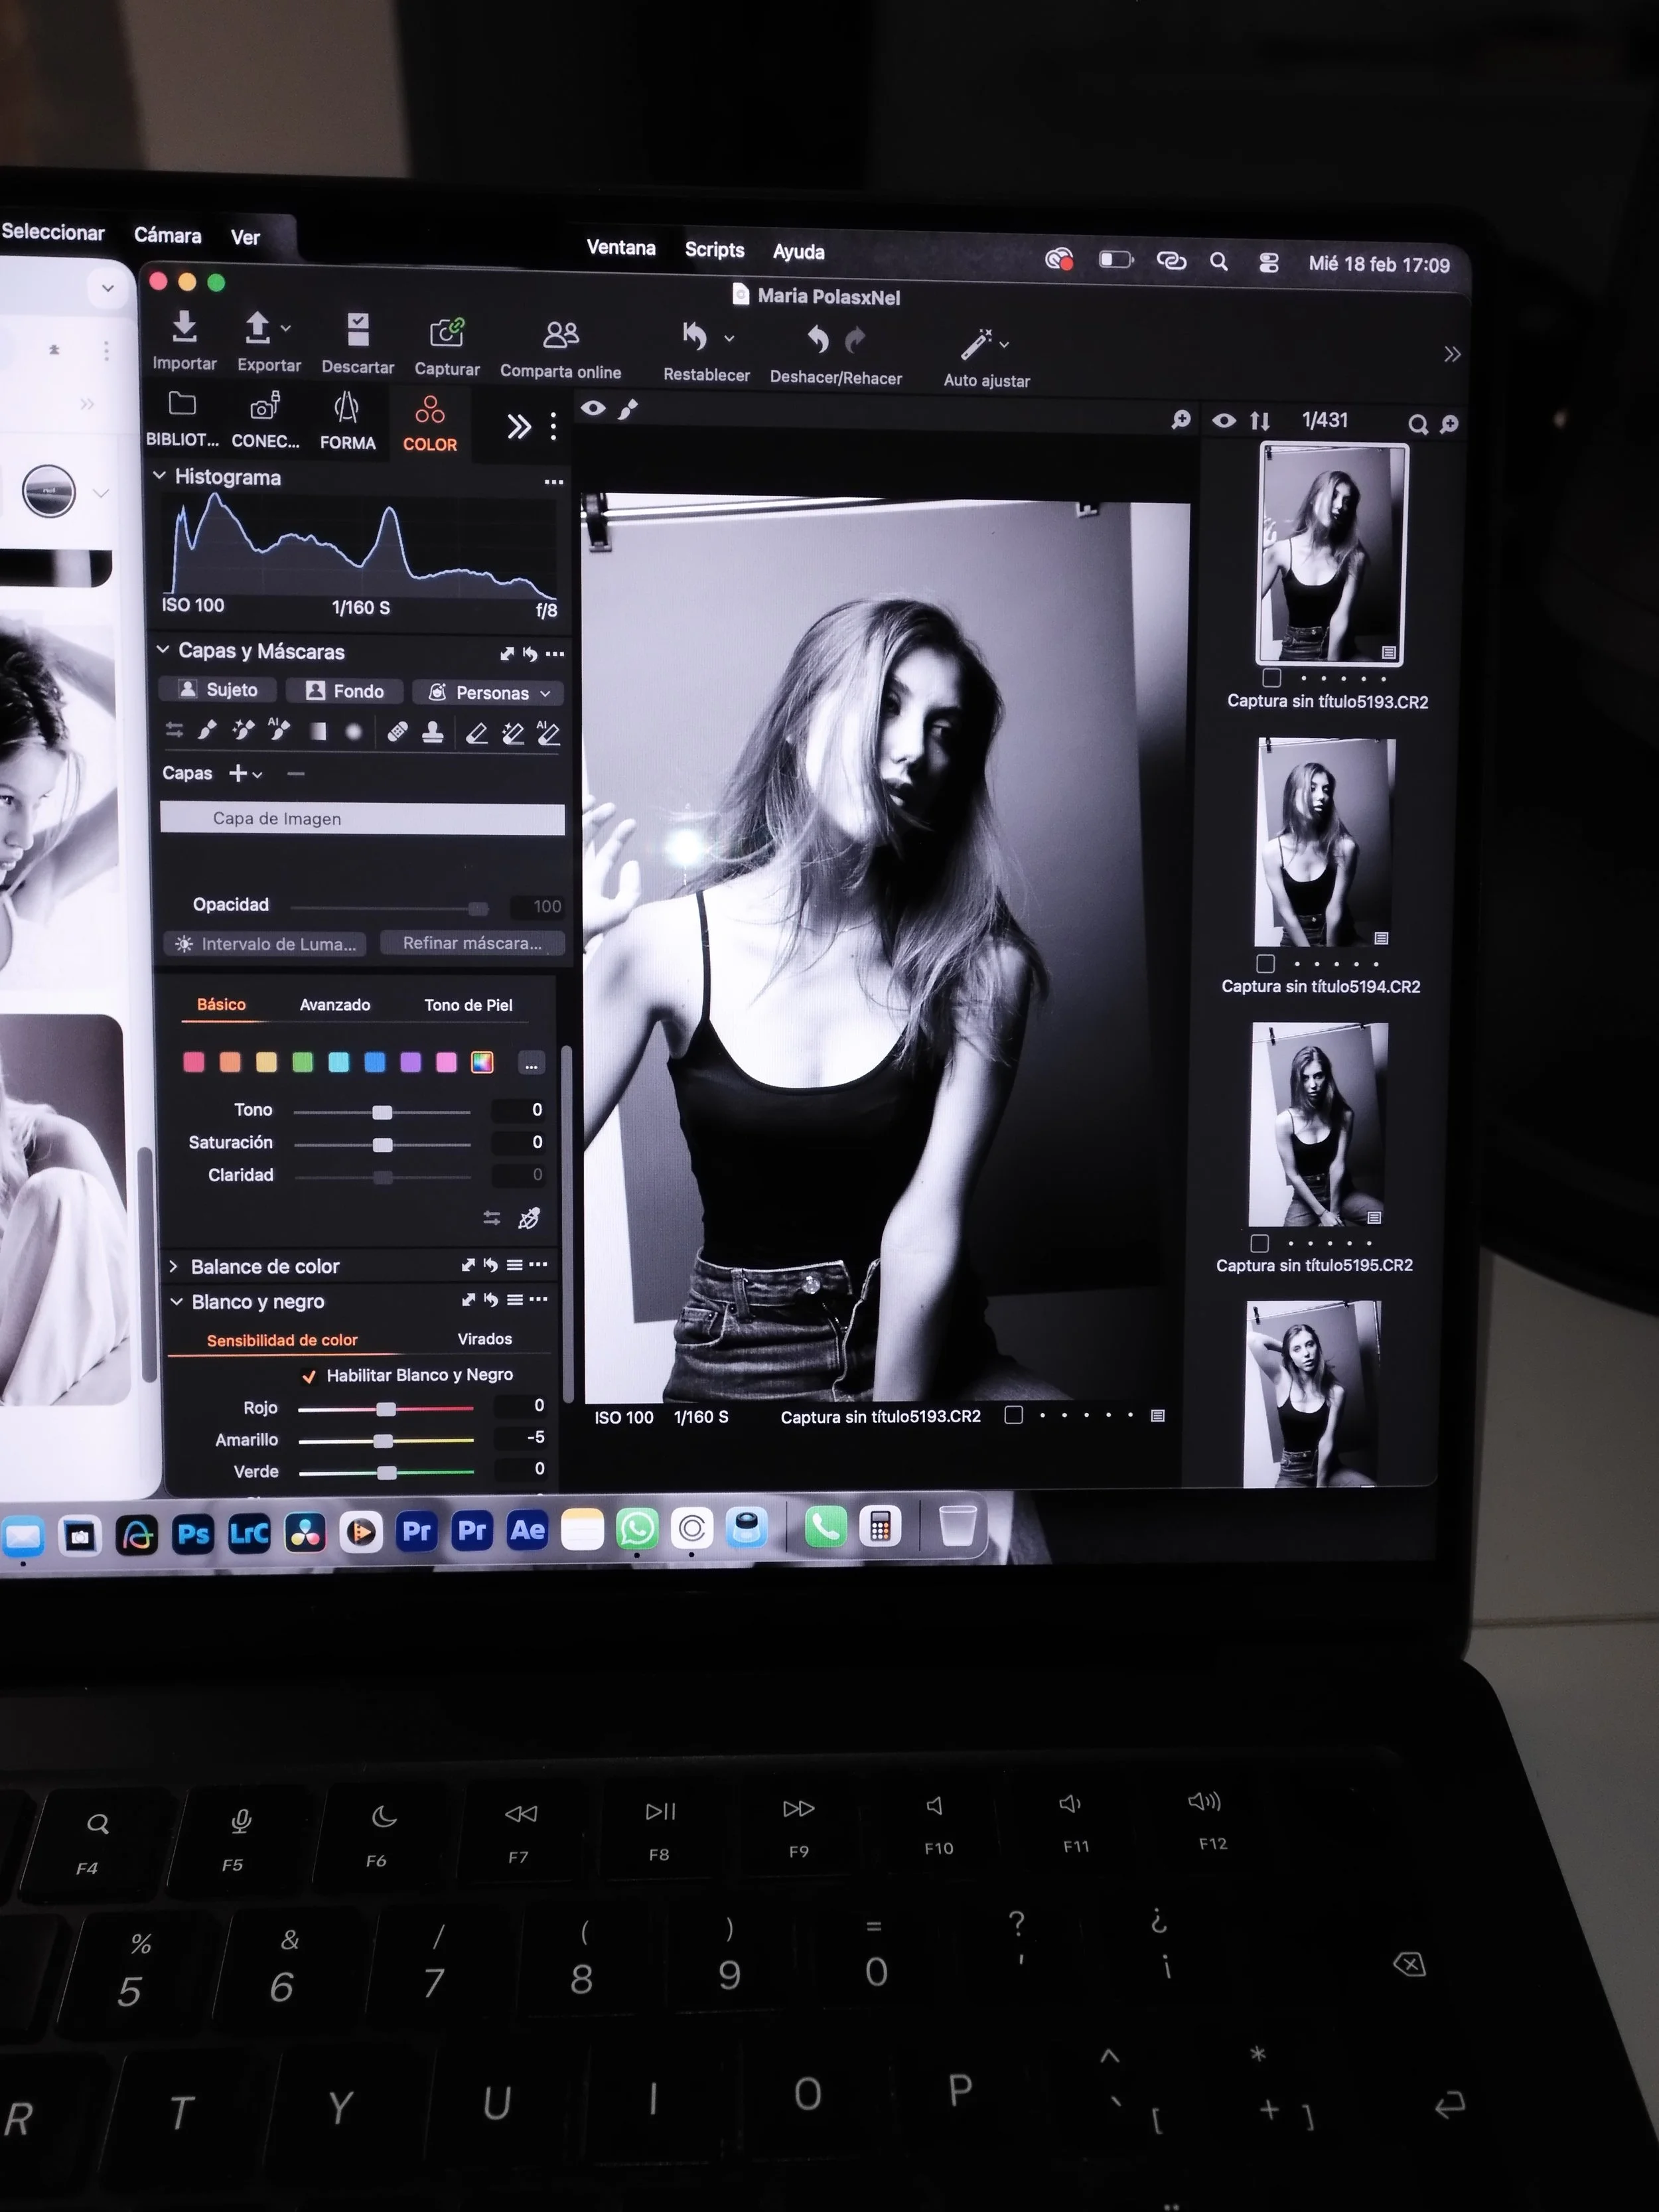
Task: Click the Descartar toolbar icon
Action: pos(358,330)
